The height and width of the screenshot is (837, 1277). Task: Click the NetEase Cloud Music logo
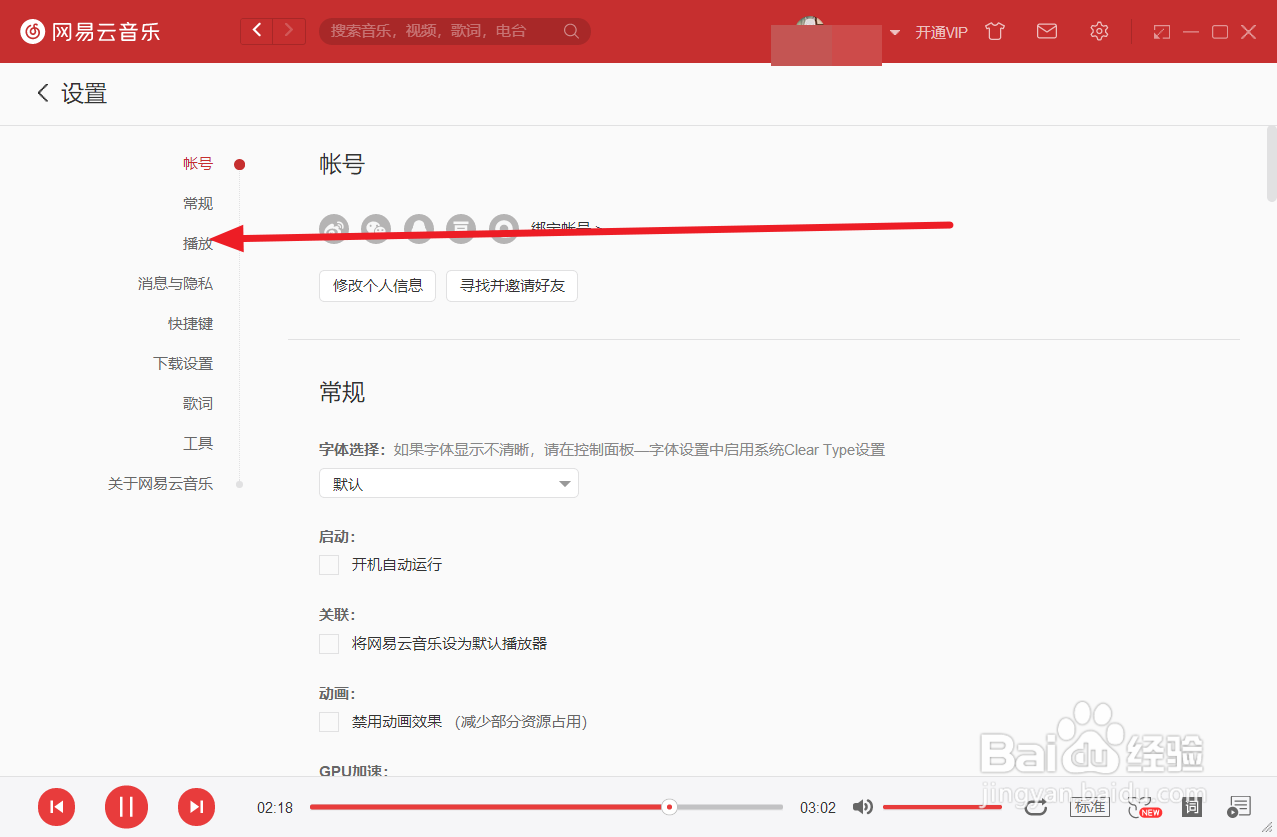90,31
